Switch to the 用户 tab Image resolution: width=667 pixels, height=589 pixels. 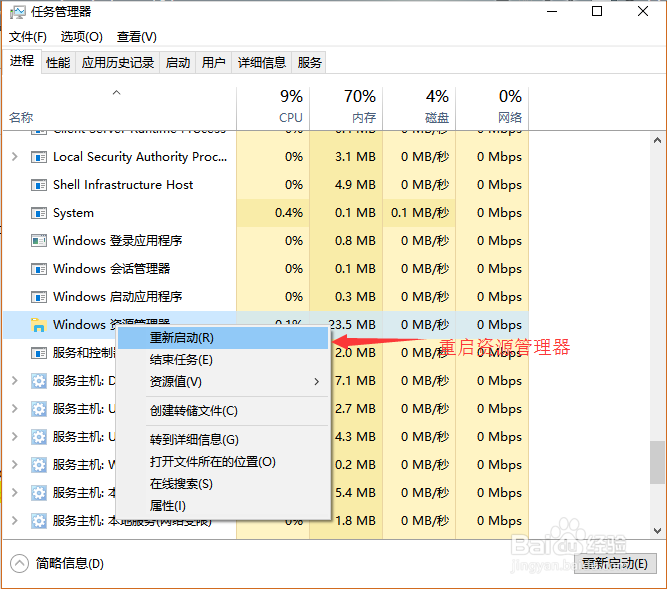tap(214, 63)
